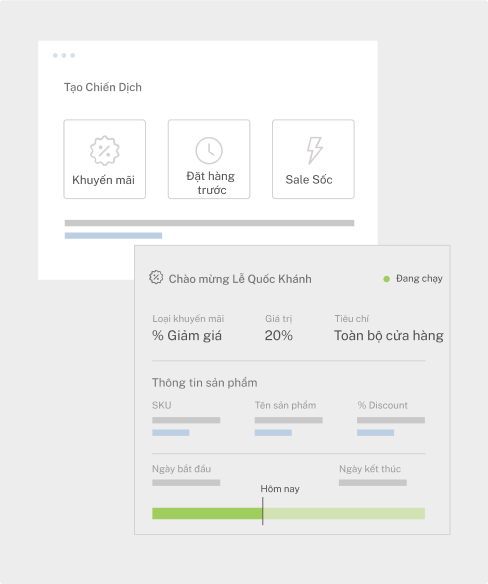Click the green Đang chạy status dot

(387, 279)
